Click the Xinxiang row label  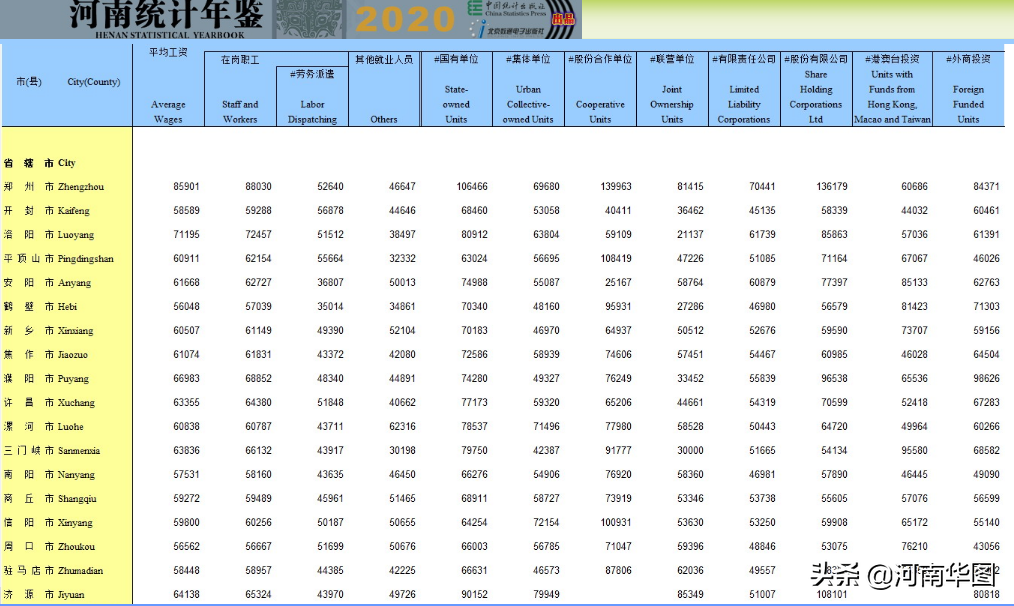point(49,330)
